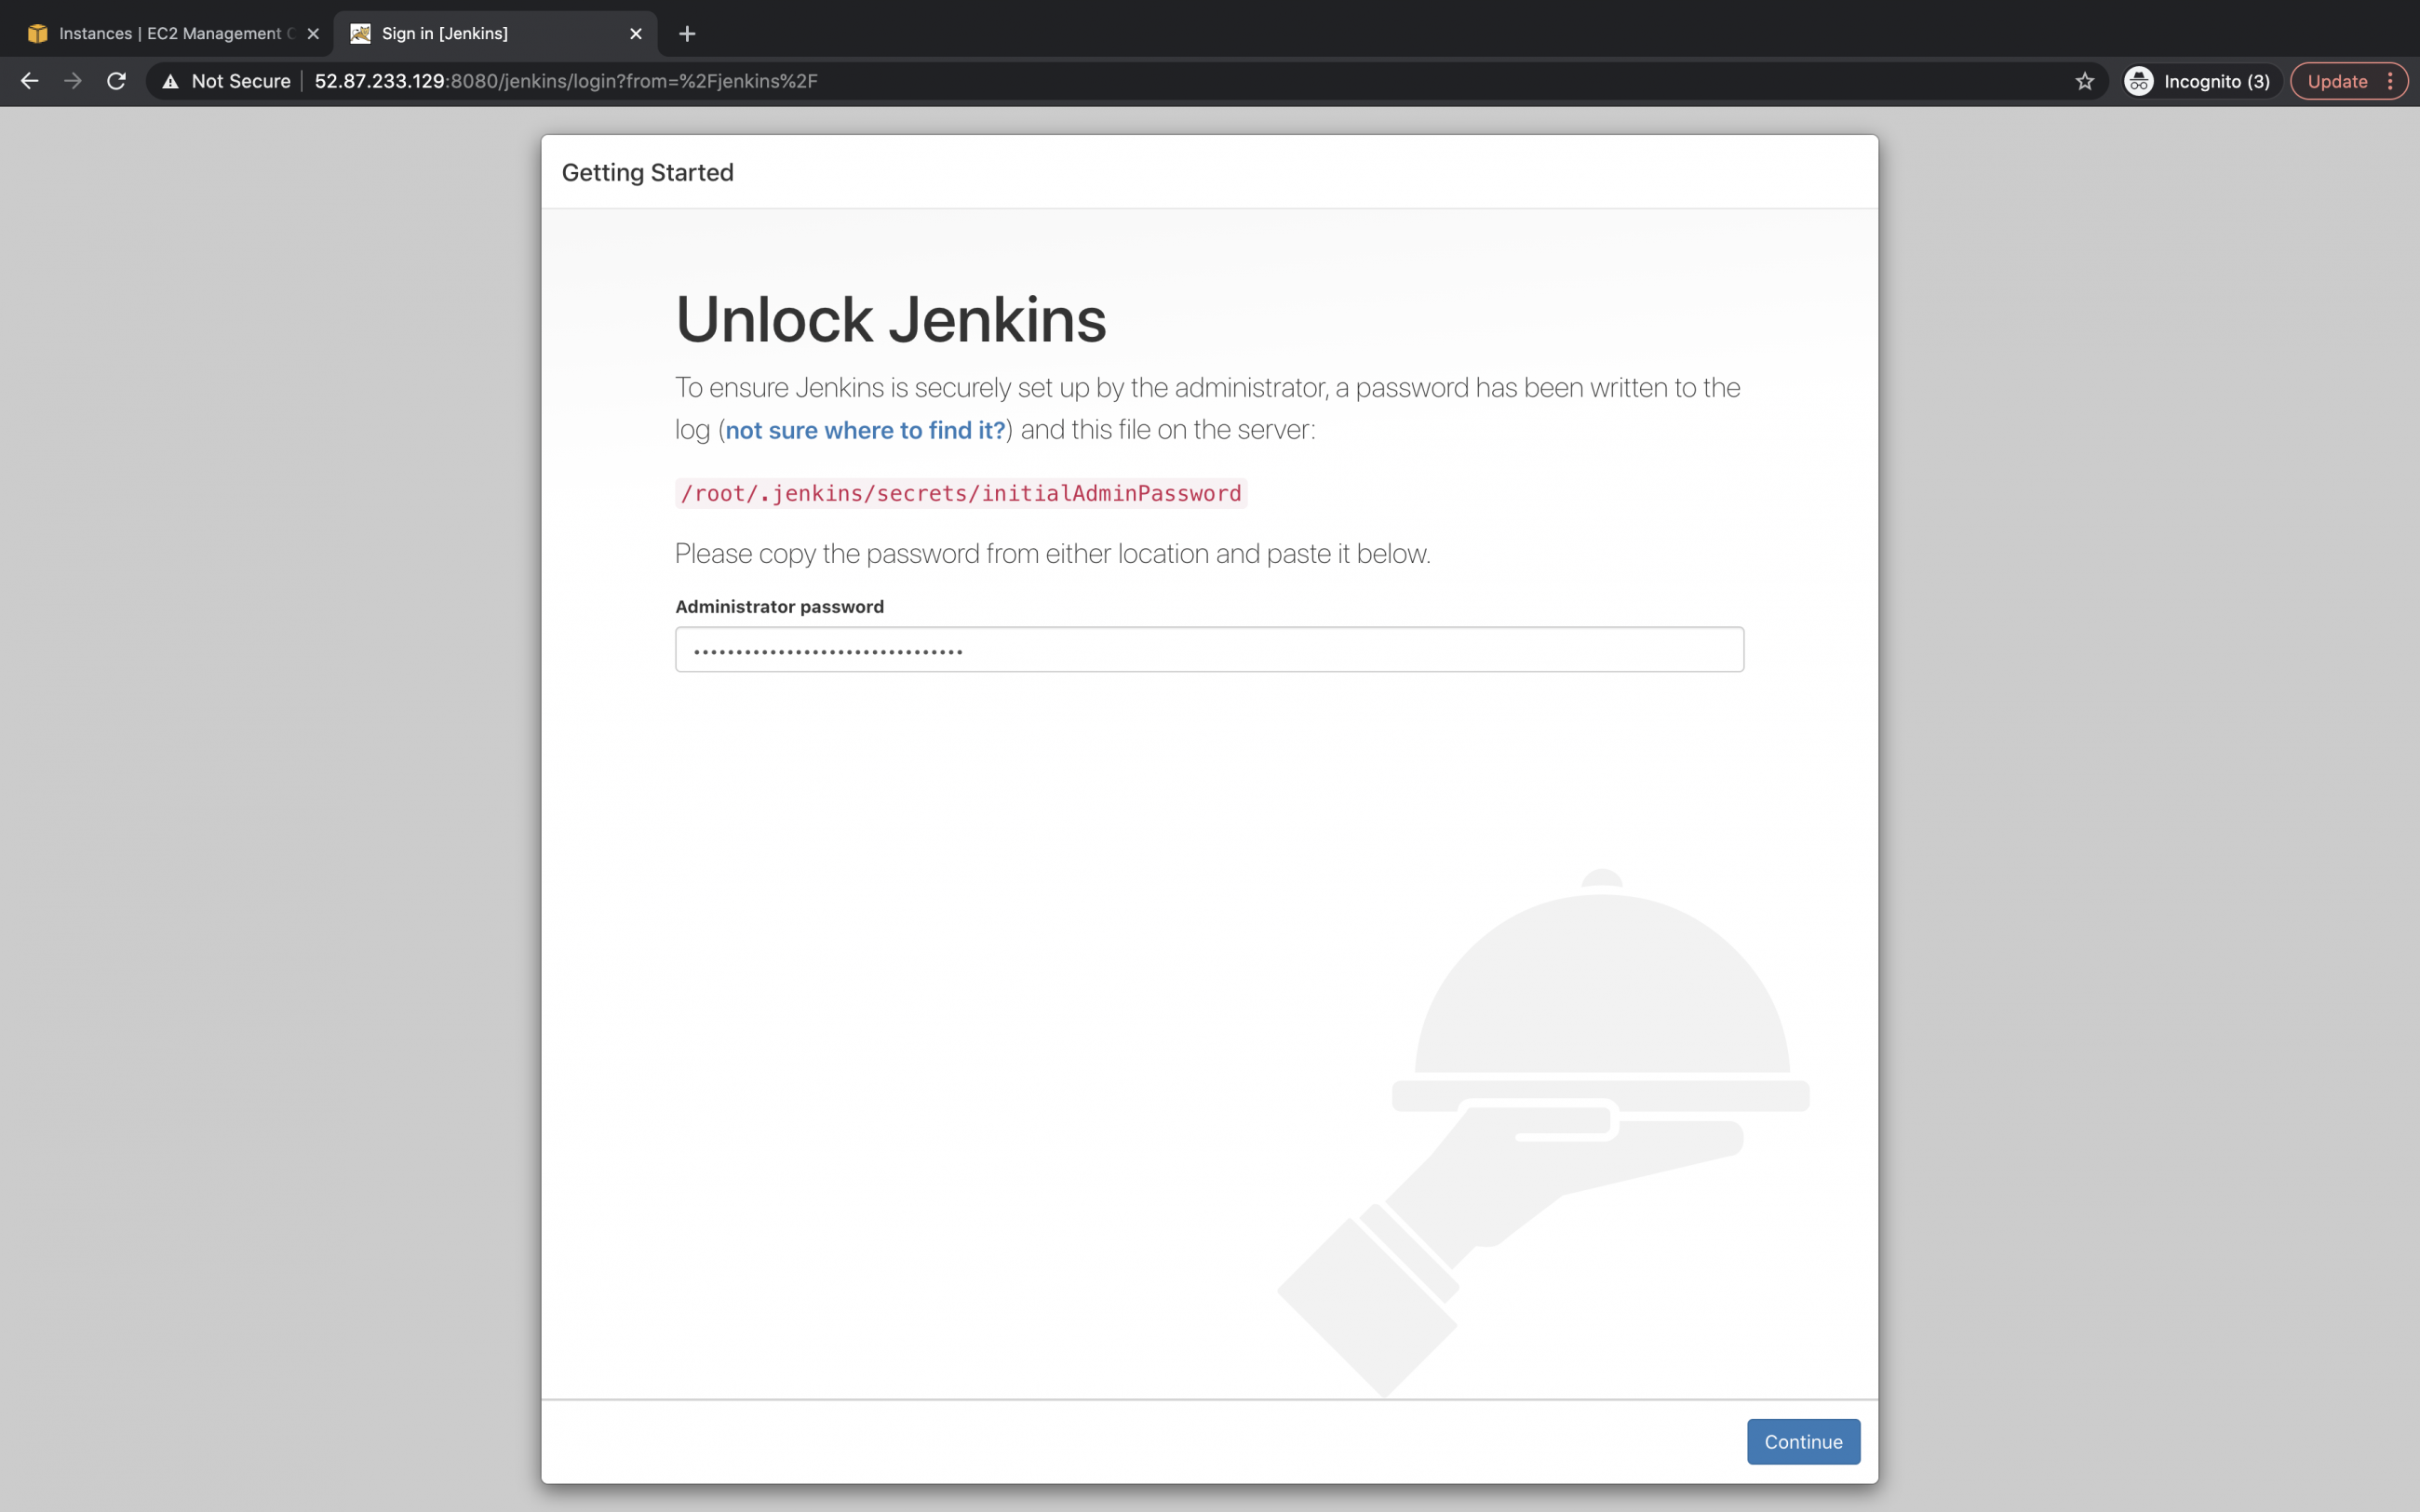This screenshot has height=1512, width=2420.
Task: Click the Incognito profile icon
Action: (2136, 81)
